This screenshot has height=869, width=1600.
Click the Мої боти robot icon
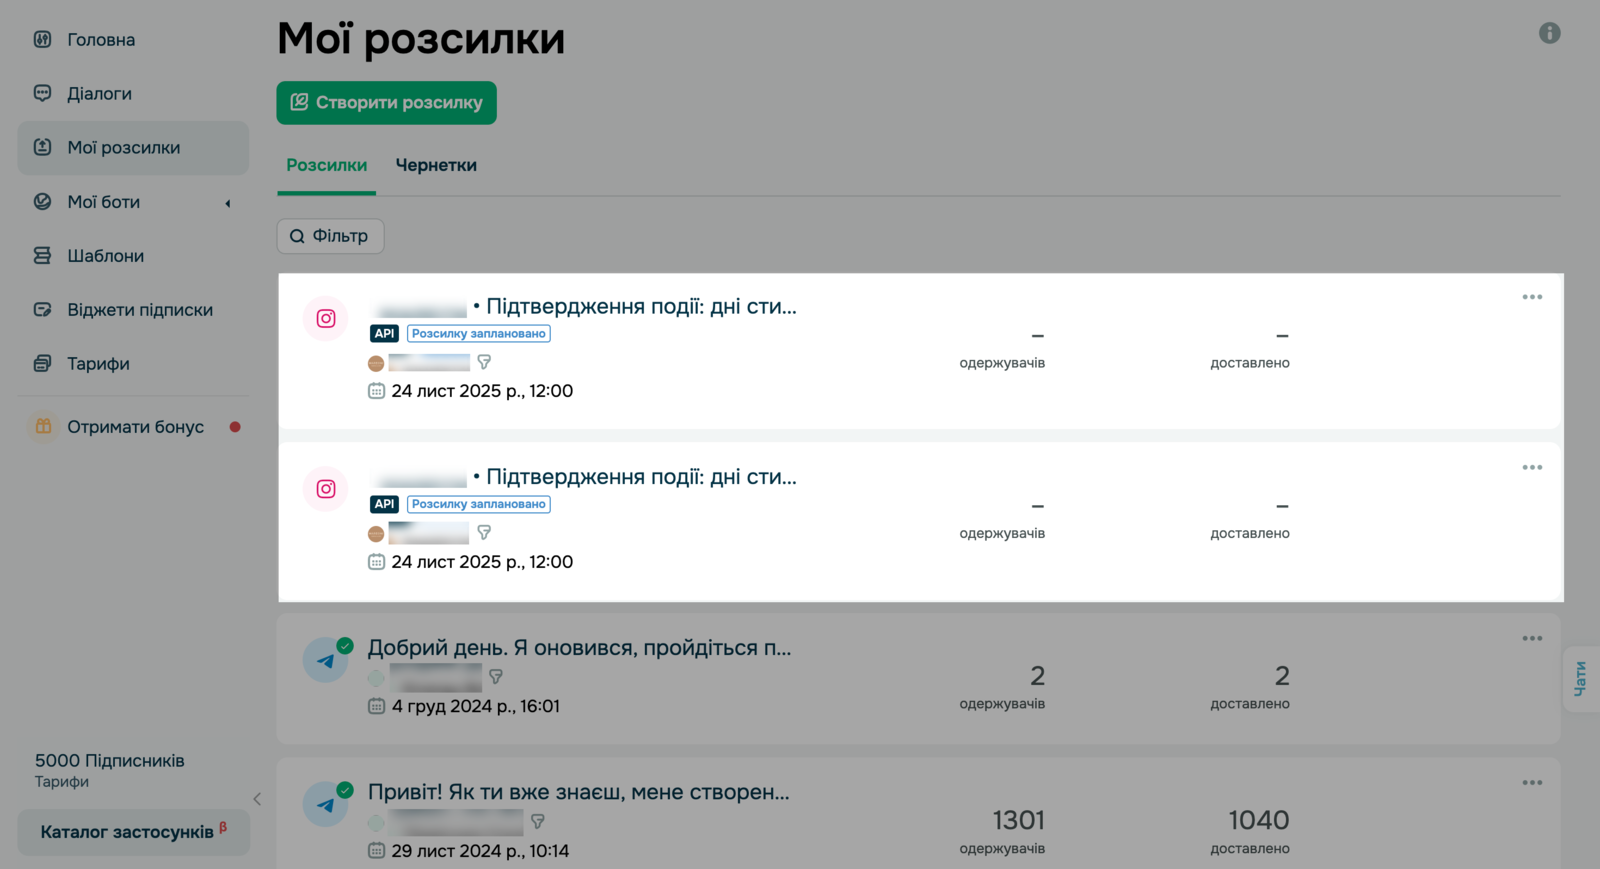pos(42,202)
